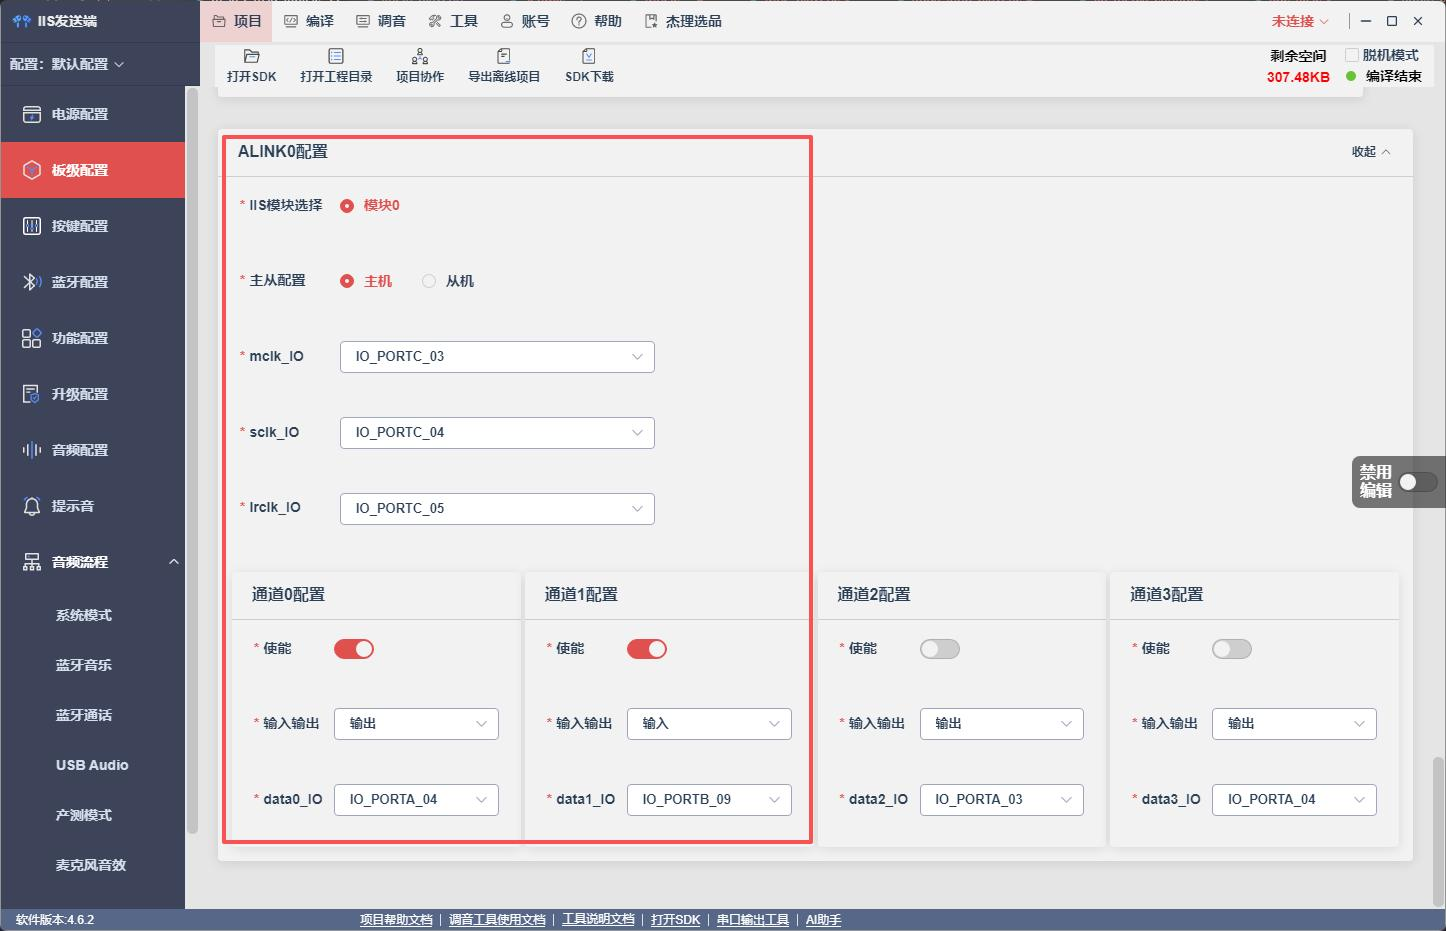Click SDK下载 download icon

click(589, 56)
